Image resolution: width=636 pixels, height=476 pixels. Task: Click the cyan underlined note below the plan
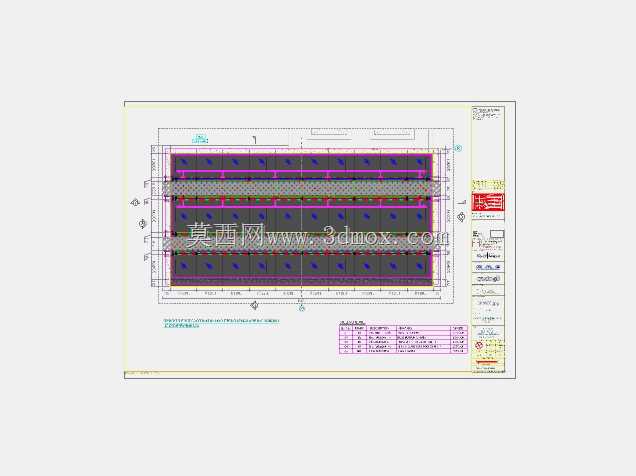221,323
